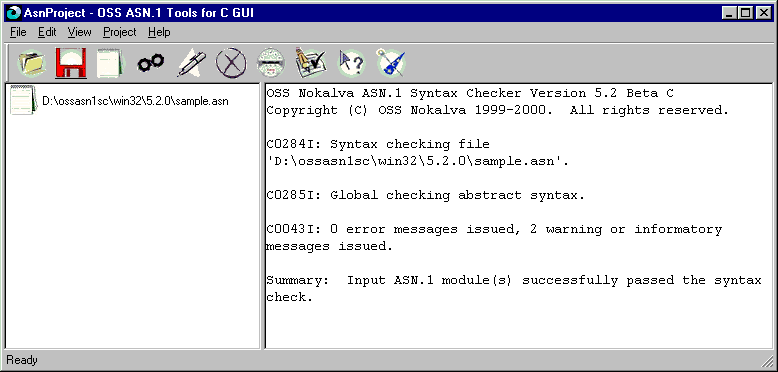
Task: Click the context help arrow question icon
Action: pos(351,63)
